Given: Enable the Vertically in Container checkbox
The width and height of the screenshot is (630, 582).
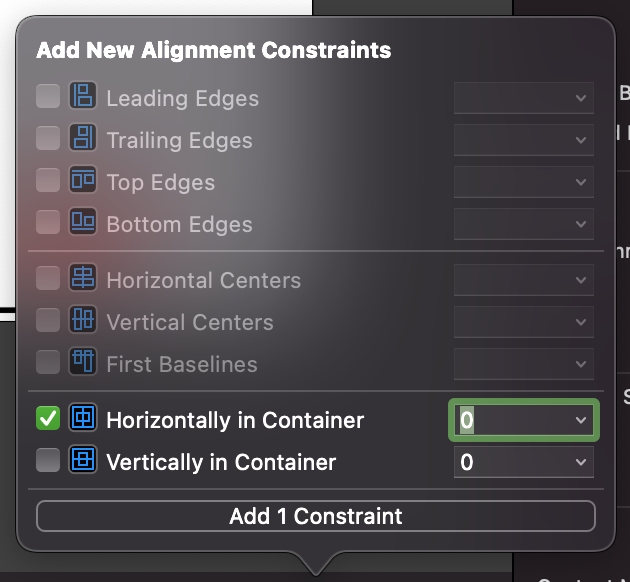Looking at the screenshot, I should pyautogui.click(x=48, y=461).
